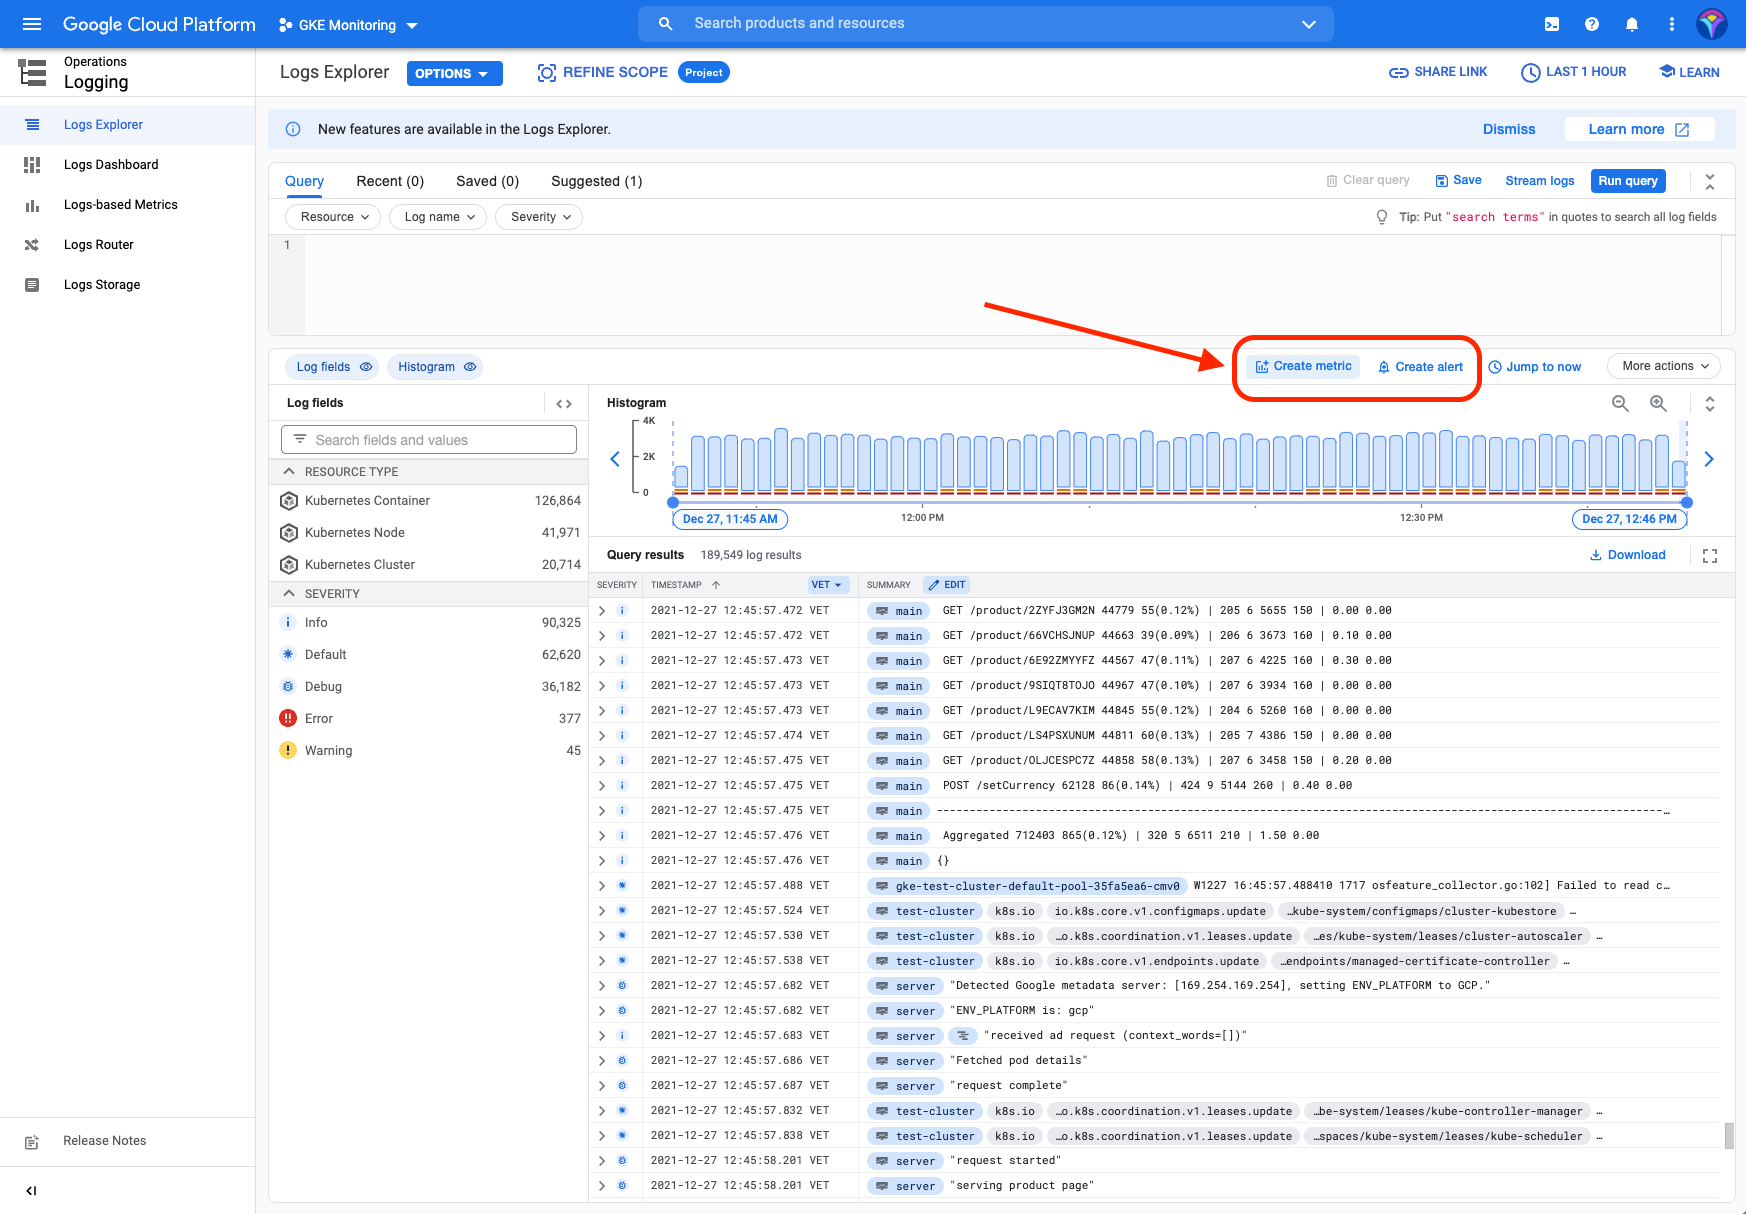Click the vertical scrollbar of log results
This screenshot has height=1214, width=1746.
pyautogui.click(x=1729, y=1135)
